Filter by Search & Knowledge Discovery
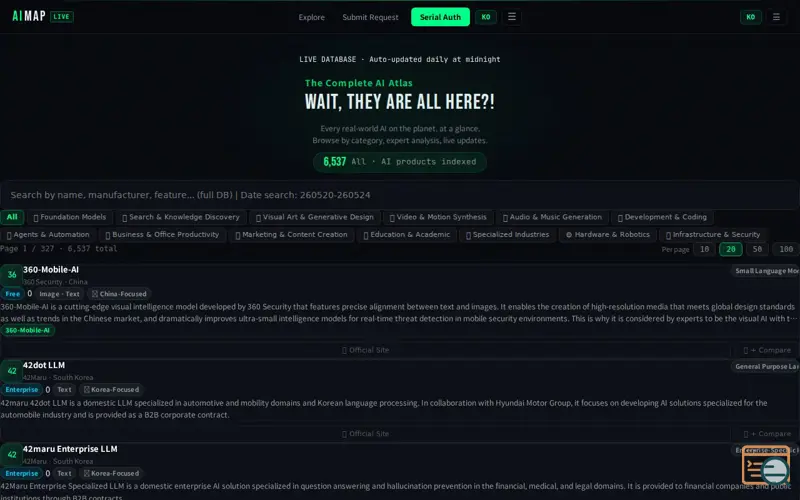The width and height of the screenshot is (800, 500). 181,217
